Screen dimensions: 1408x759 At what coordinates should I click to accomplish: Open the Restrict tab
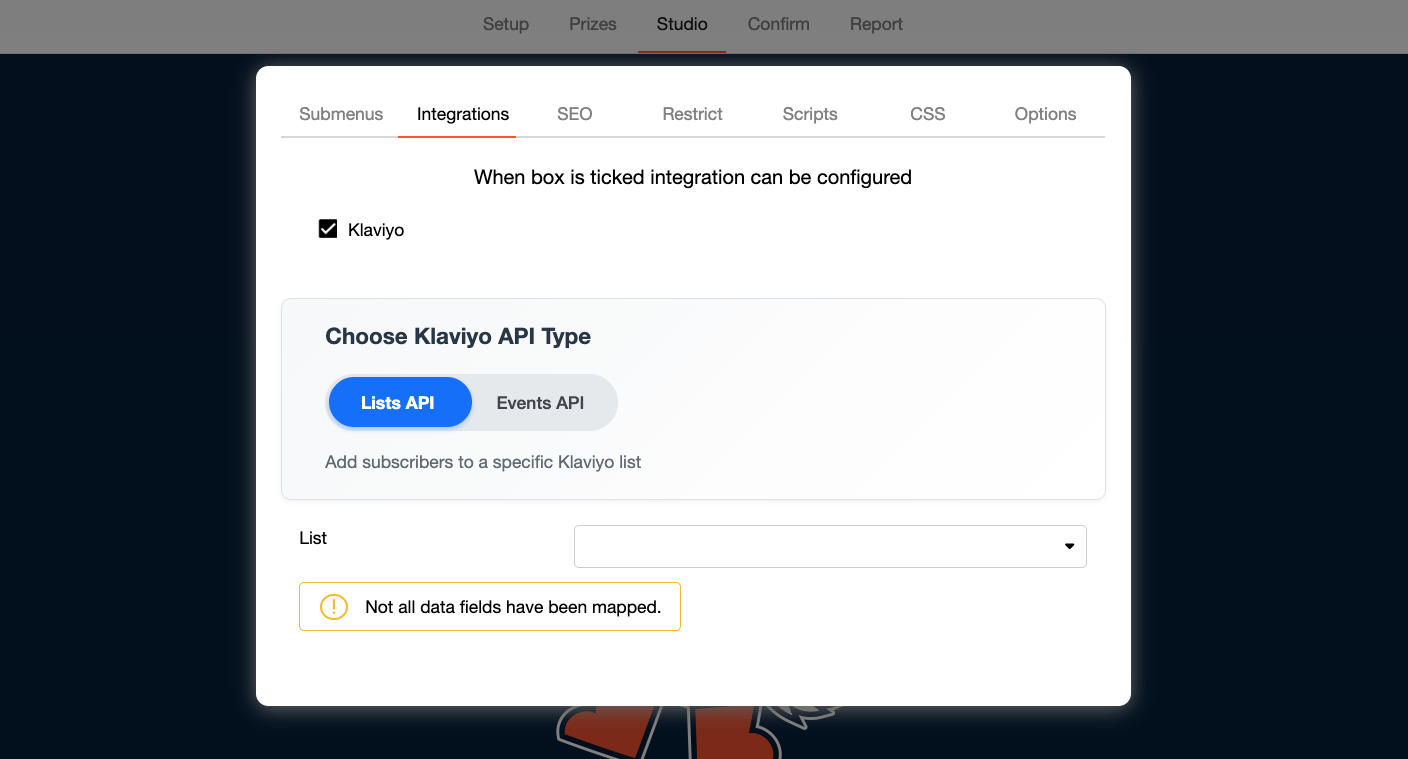point(692,114)
